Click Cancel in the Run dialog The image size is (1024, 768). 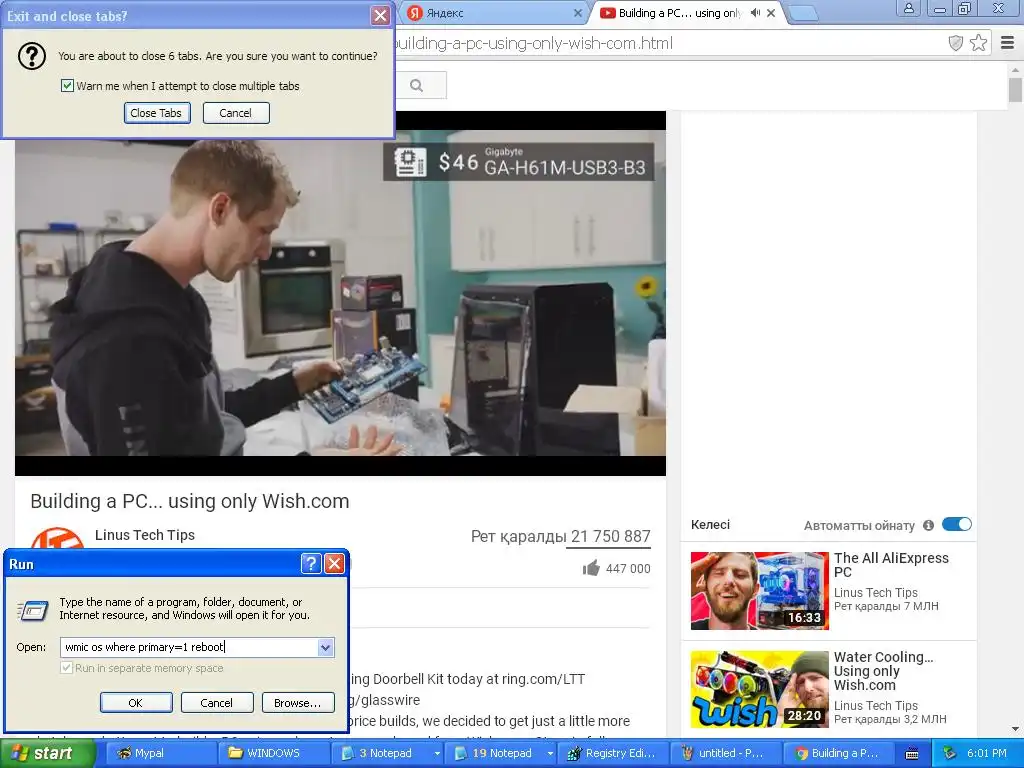point(217,703)
